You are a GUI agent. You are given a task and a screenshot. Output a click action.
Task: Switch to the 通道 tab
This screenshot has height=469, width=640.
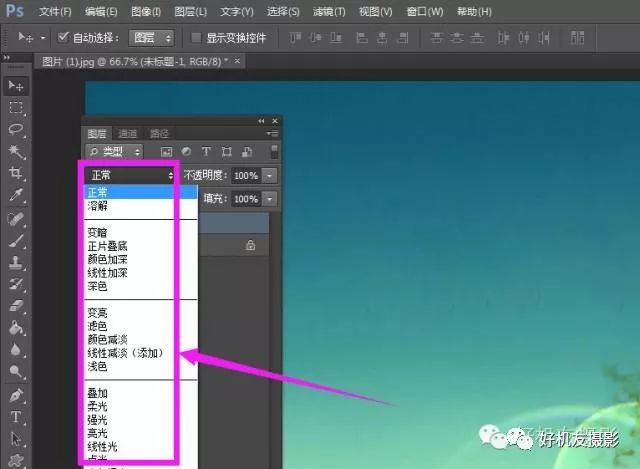click(x=127, y=133)
